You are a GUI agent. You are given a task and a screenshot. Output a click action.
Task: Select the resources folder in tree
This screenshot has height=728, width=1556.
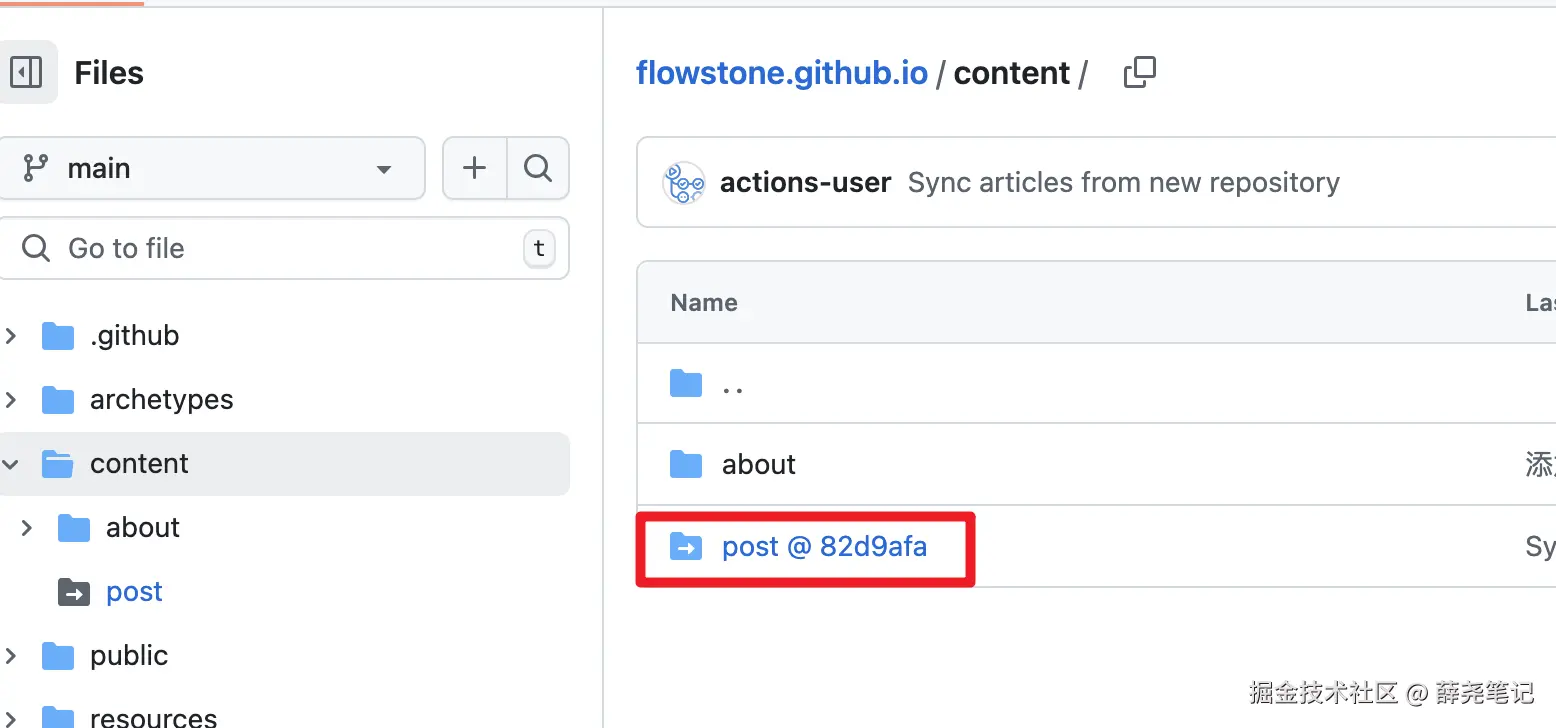point(153,716)
